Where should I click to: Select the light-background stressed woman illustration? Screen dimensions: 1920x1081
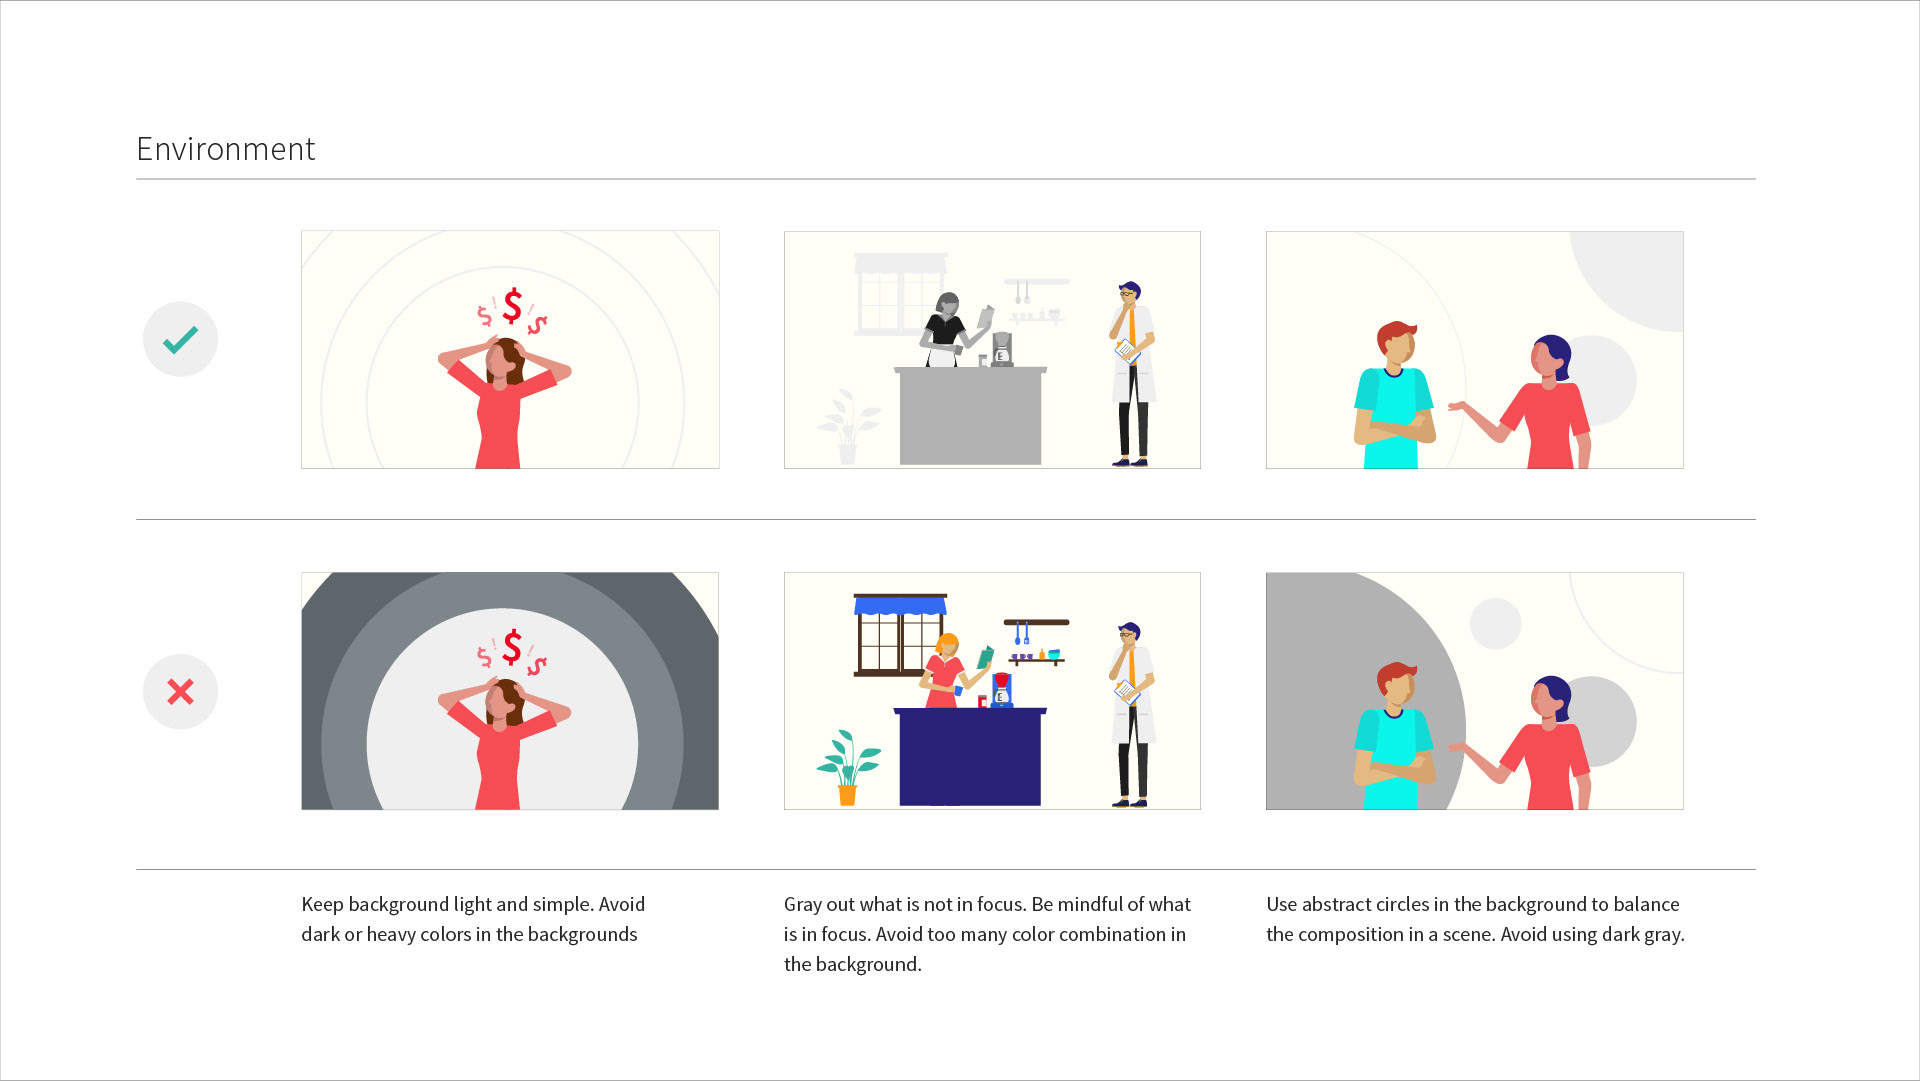click(510, 349)
